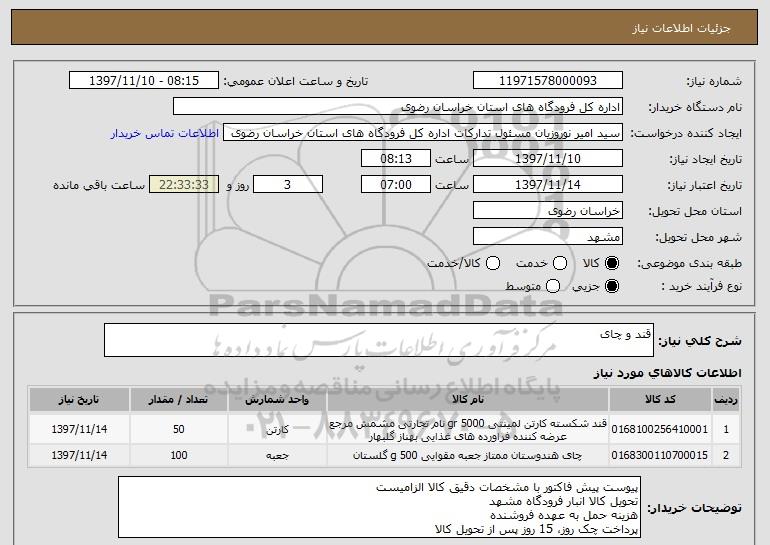Image resolution: width=770 pixels, height=545 pixels.
Task: Click the need date in the کارتن row
Action: (79, 429)
